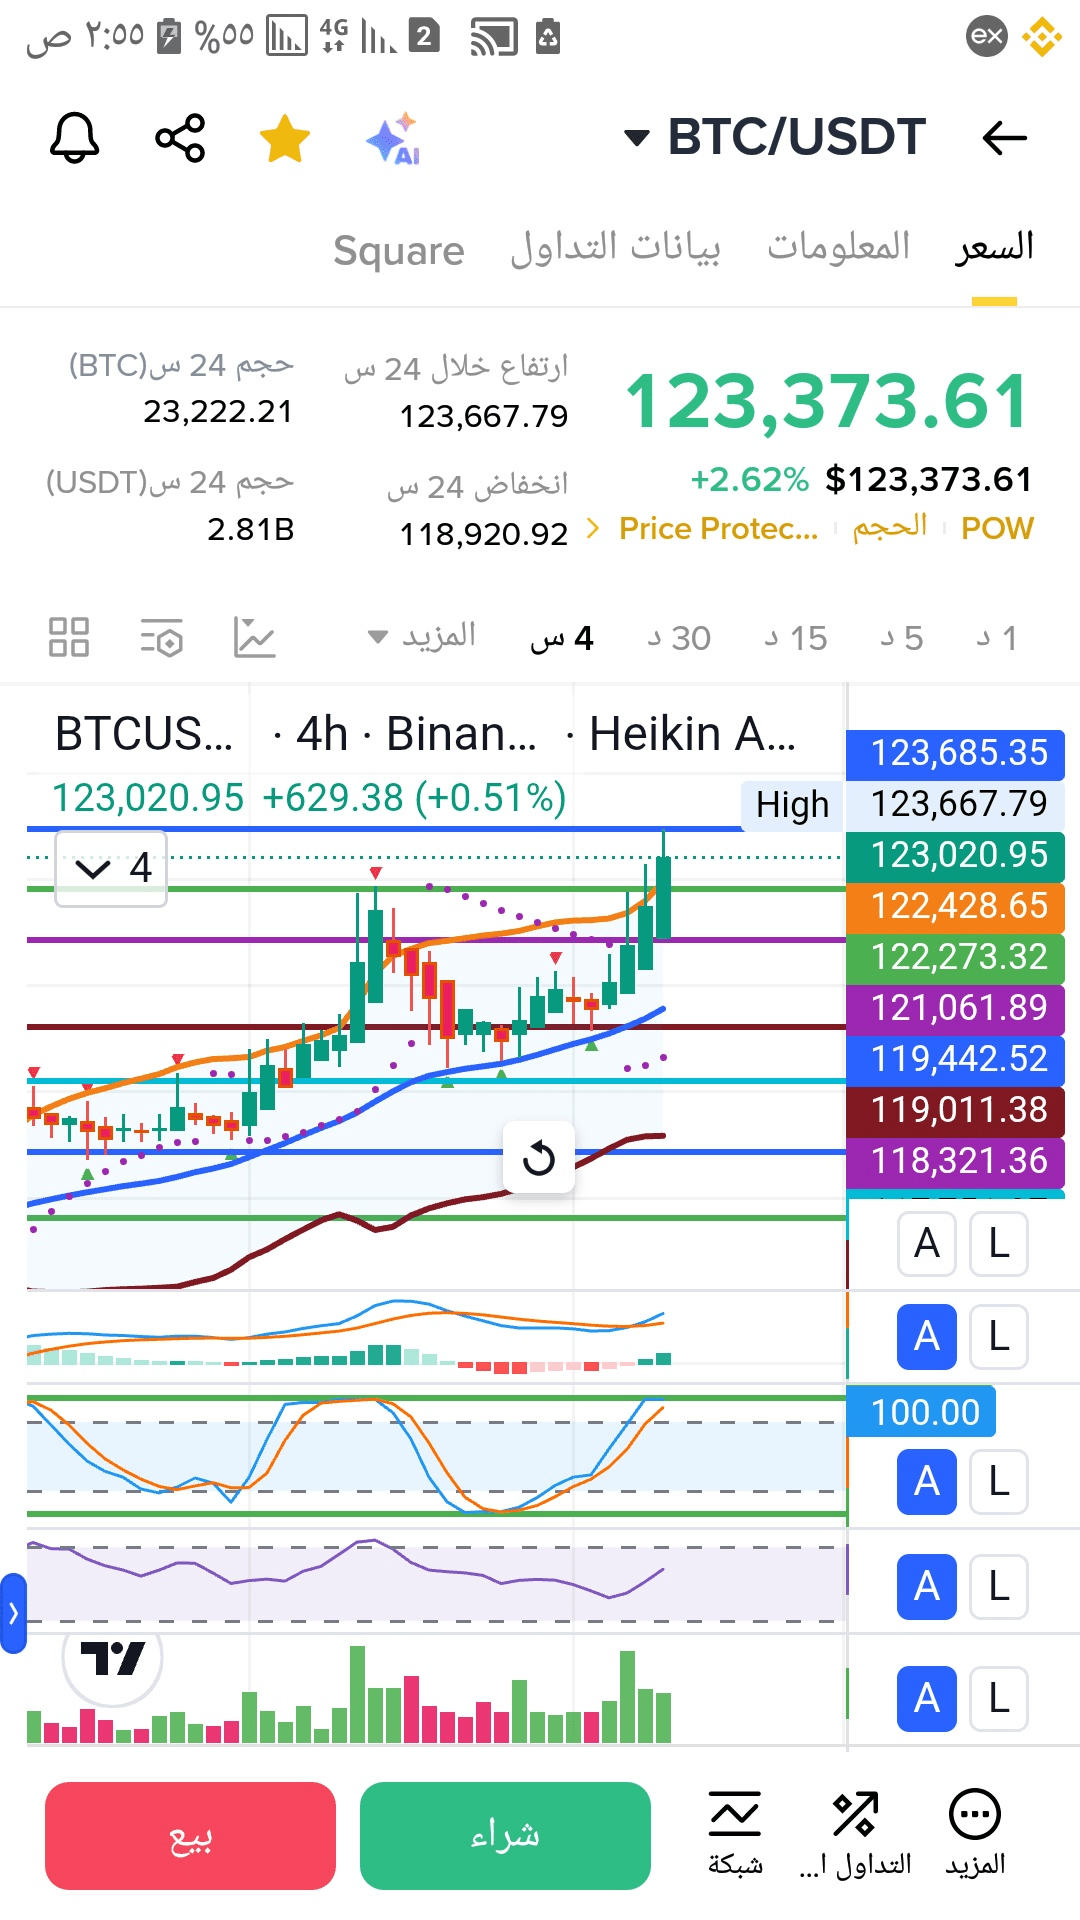This screenshot has height=1920, width=1080.
Task: Tap the POW tag
Action: (997, 528)
